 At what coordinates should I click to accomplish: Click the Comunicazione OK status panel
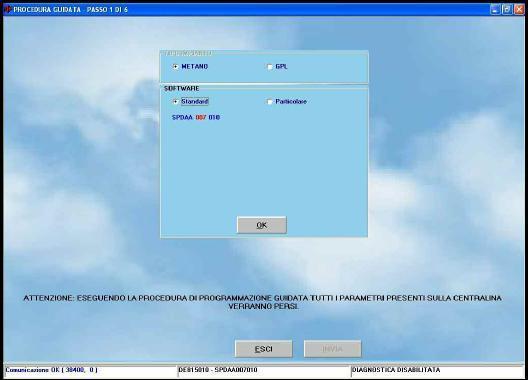90,371
